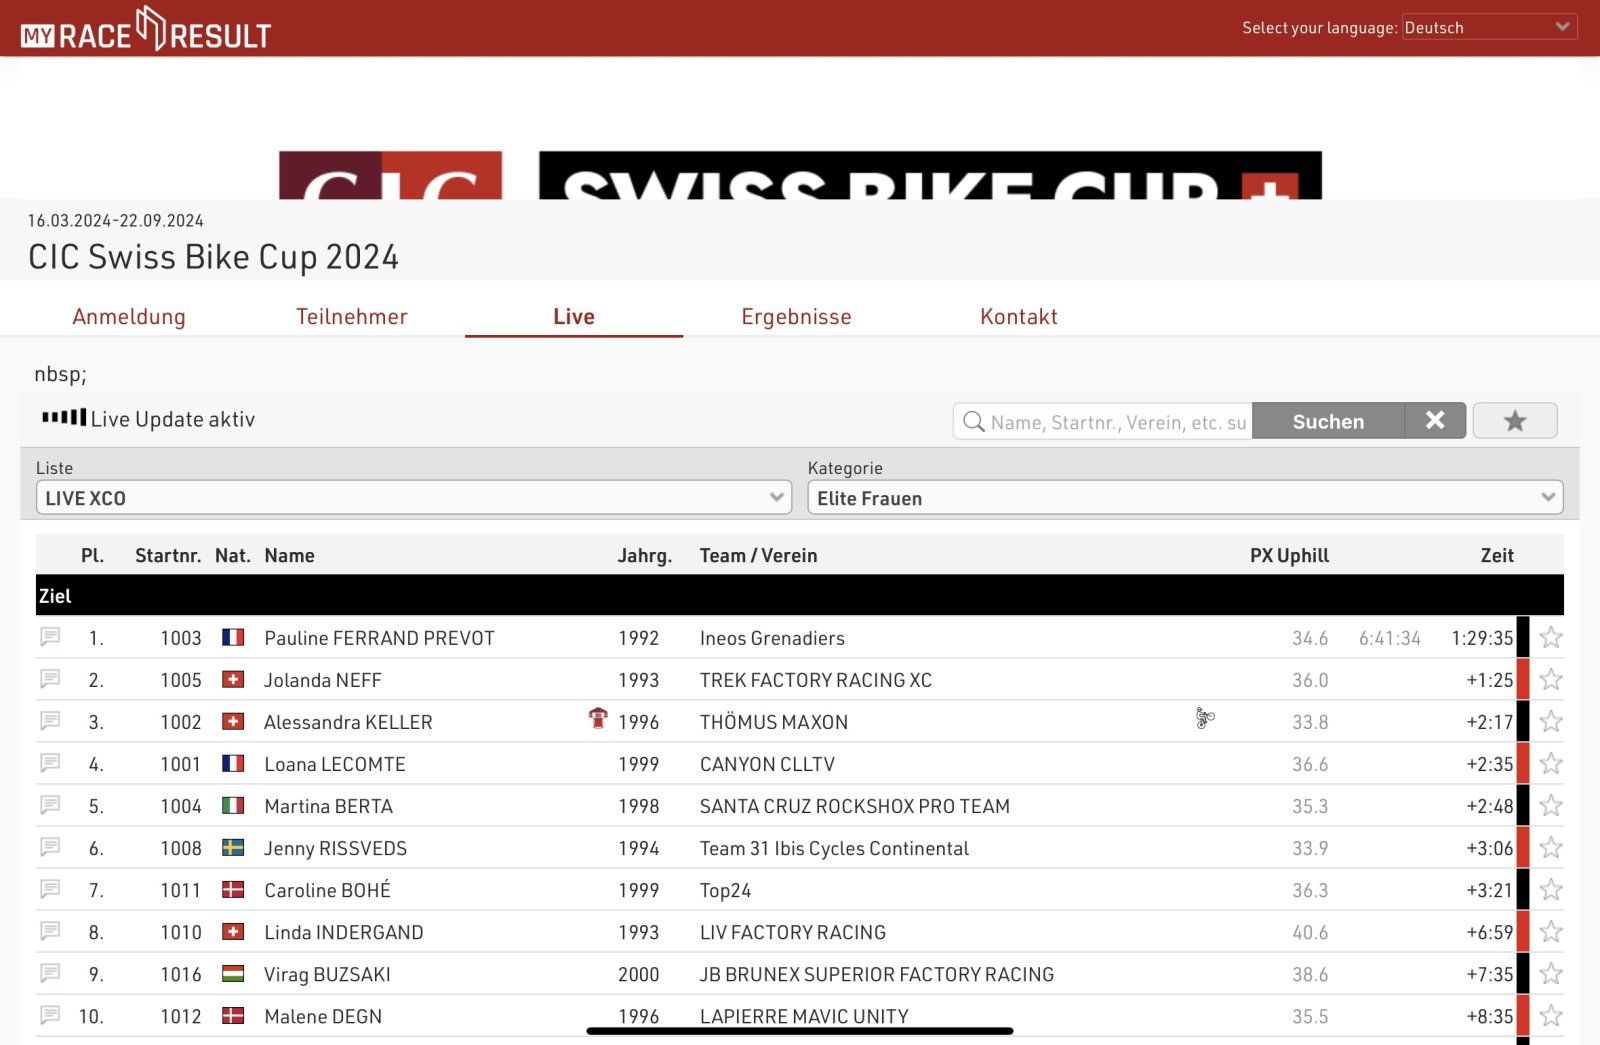This screenshot has height=1045, width=1600.
Task: Click the cyclist icon in Thömus Maxon row
Action: pos(1205,718)
